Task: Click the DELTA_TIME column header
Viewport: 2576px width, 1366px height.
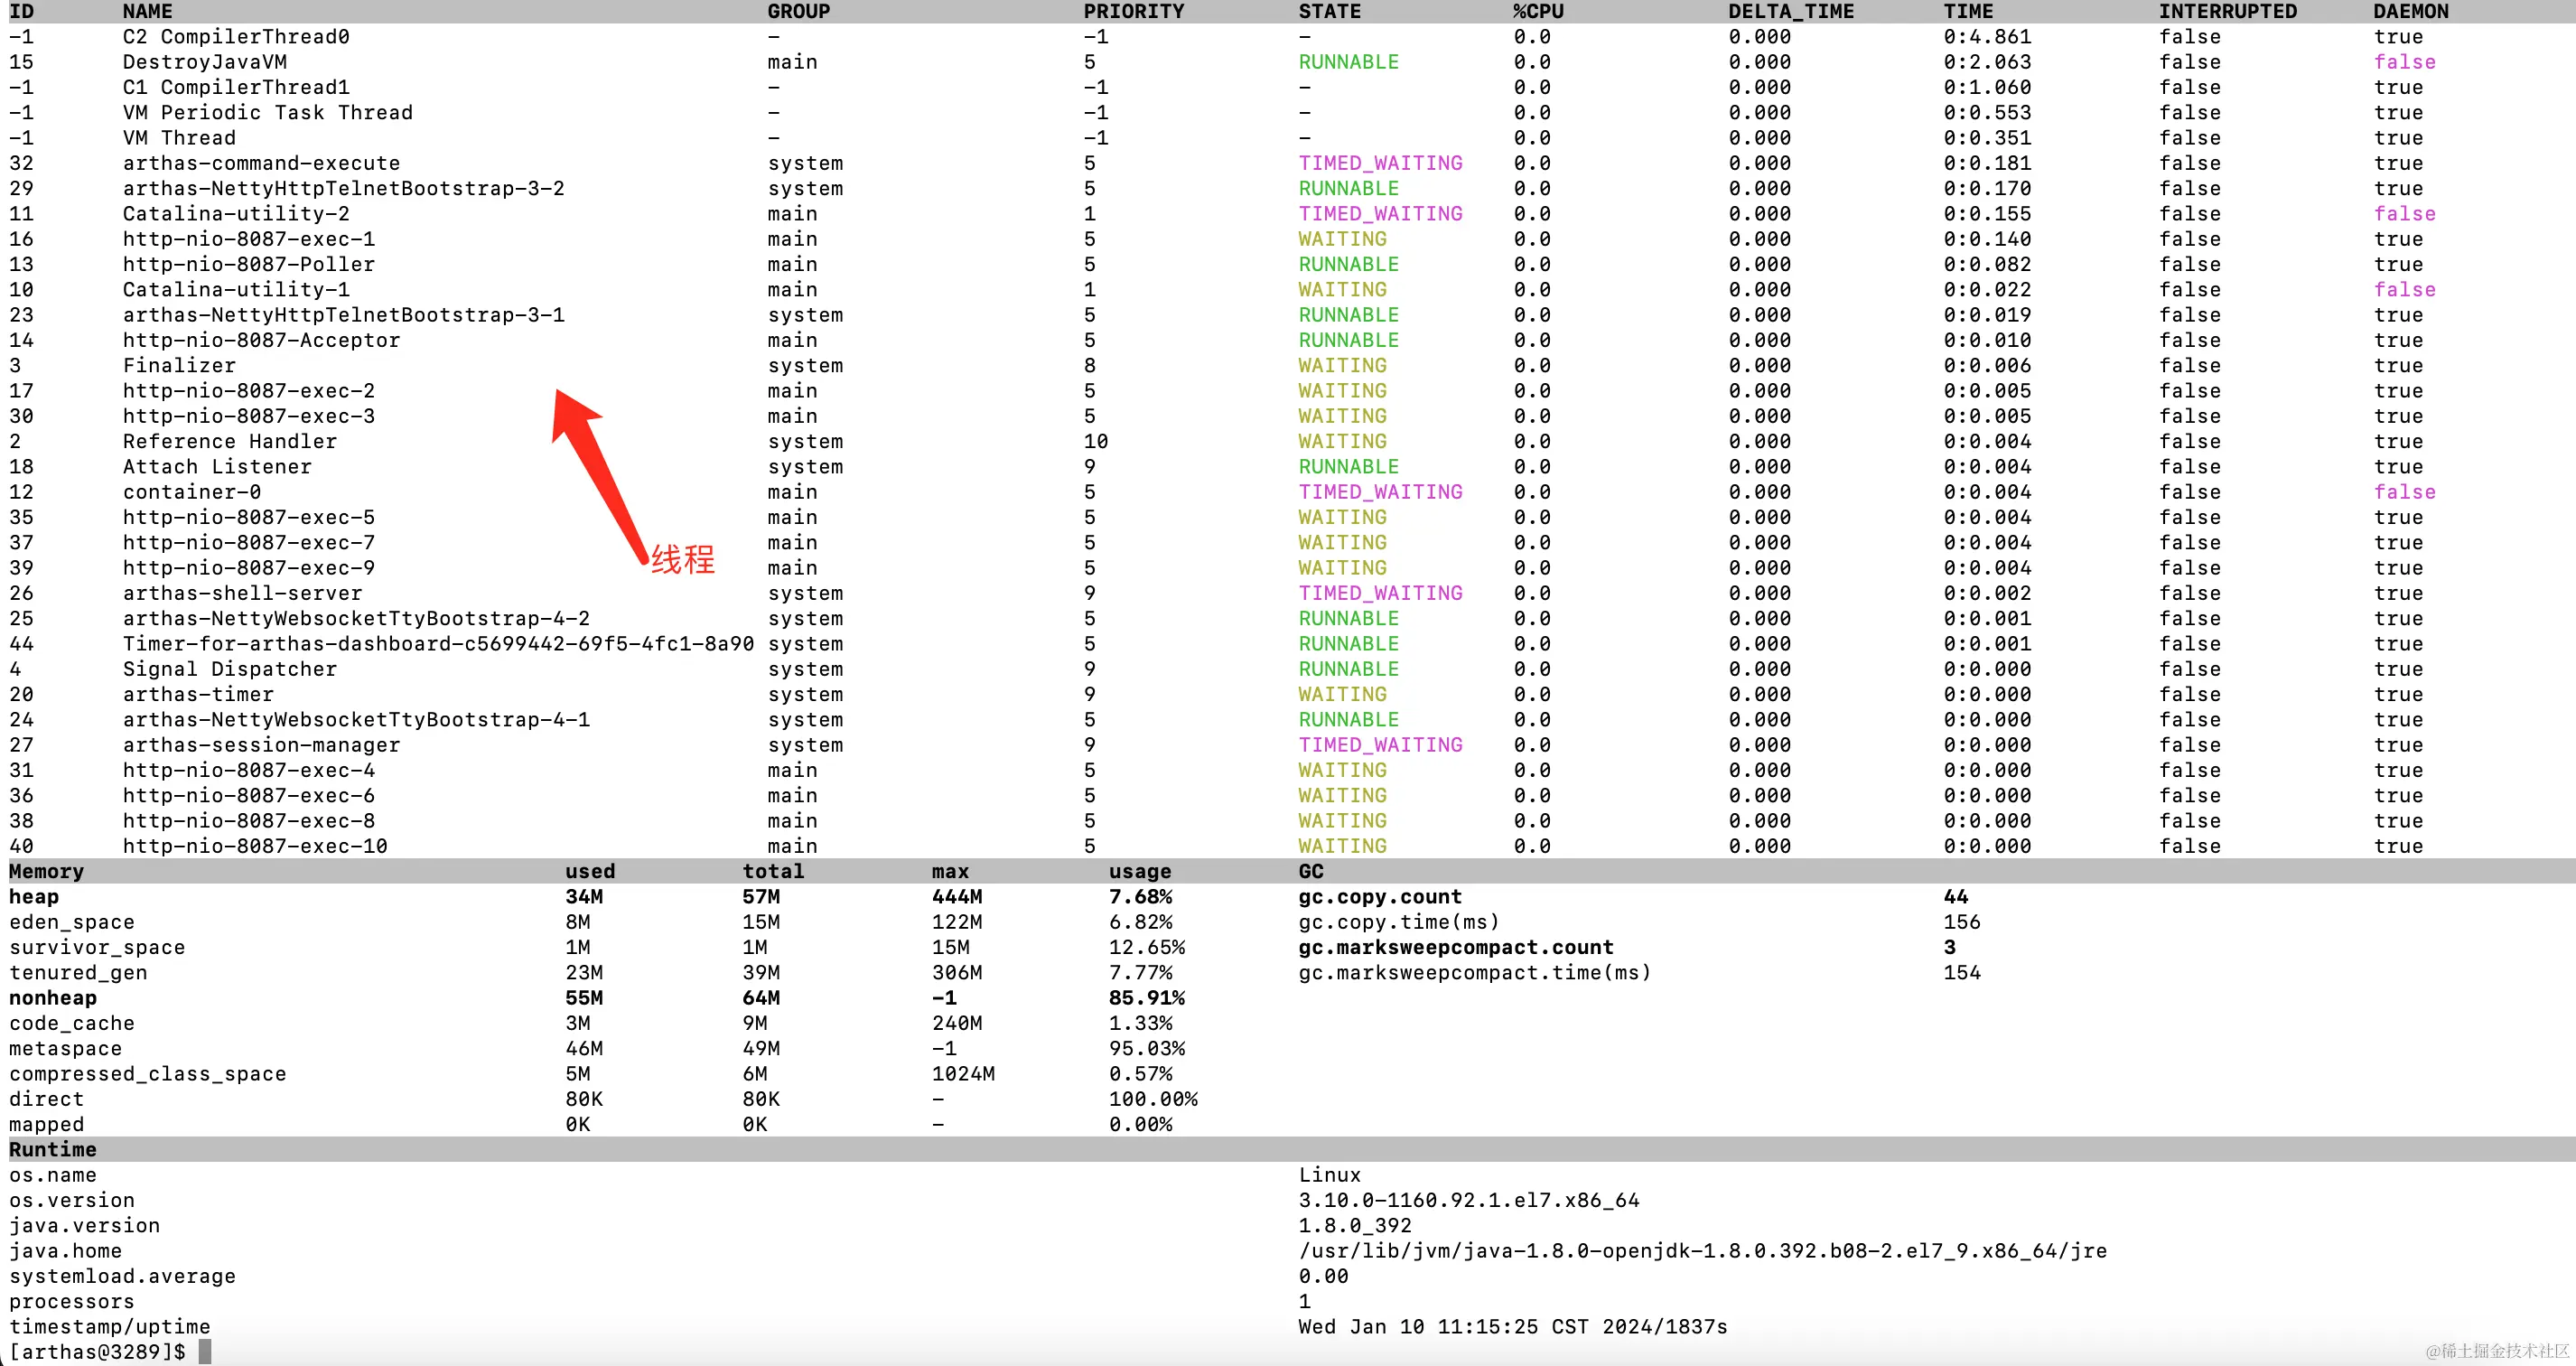Action: (1791, 11)
